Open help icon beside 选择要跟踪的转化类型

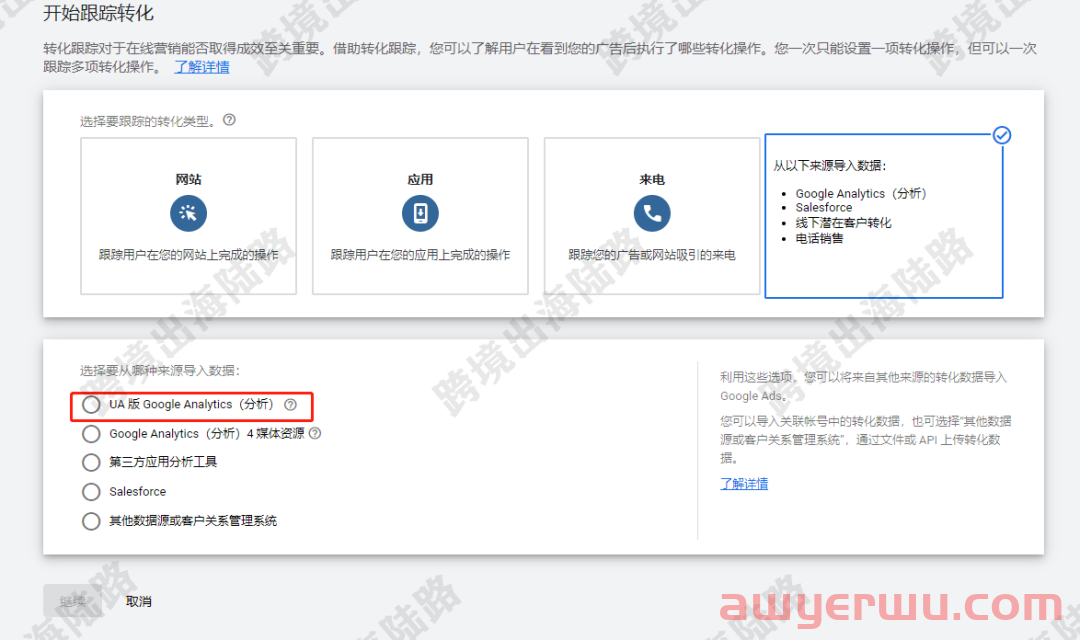click(x=229, y=120)
